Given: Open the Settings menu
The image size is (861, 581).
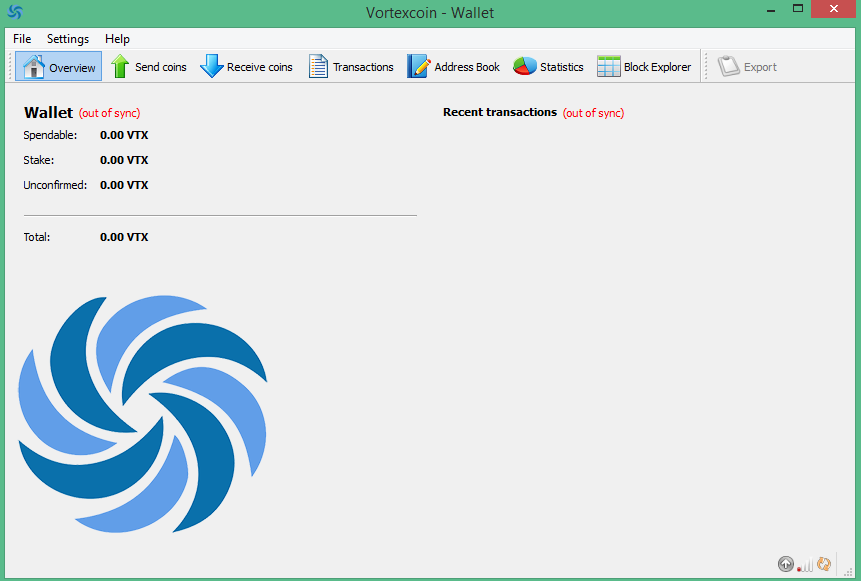Looking at the screenshot, I should coord(68,39).
